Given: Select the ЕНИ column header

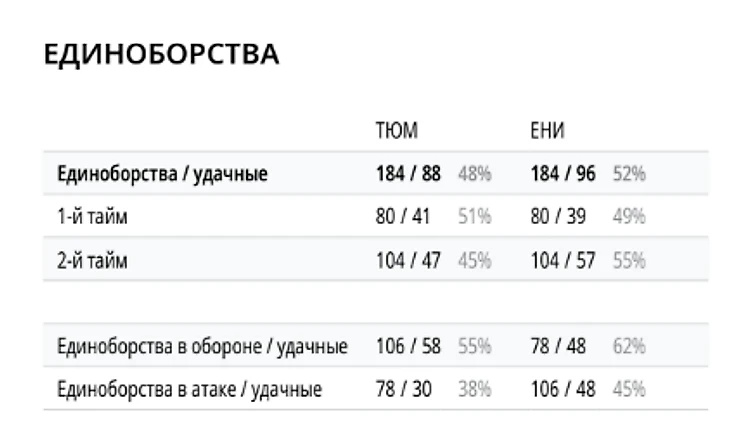Looking at the screenshot, I should click(549, 131).
